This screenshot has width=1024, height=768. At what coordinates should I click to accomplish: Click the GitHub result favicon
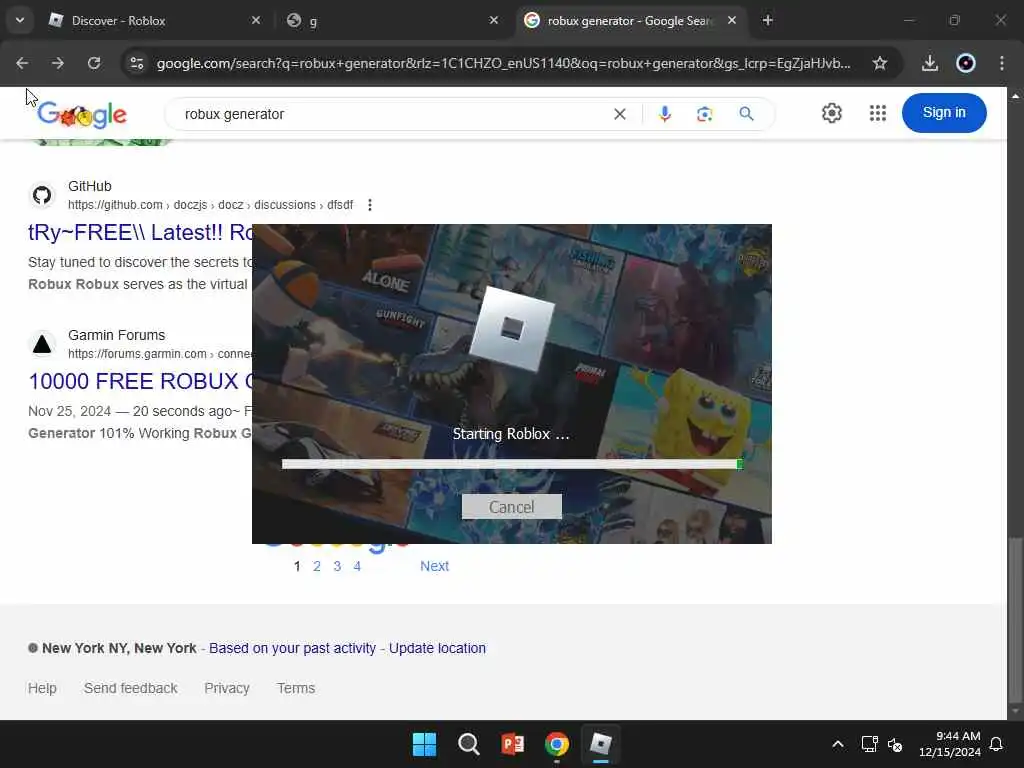click(x=42, y=195)
